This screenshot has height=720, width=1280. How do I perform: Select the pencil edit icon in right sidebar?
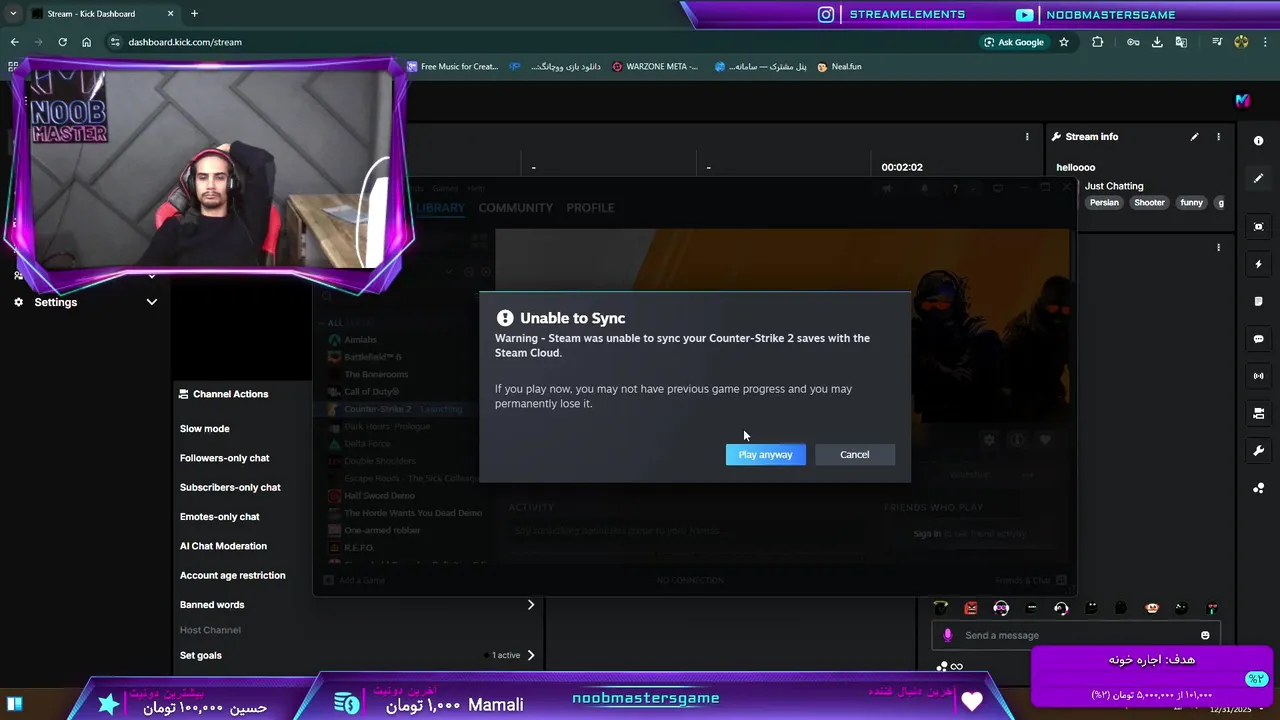click(1258, 178)
